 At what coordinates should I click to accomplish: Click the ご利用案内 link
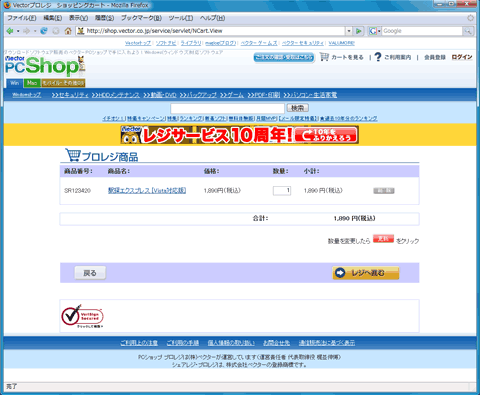[397, 57]
